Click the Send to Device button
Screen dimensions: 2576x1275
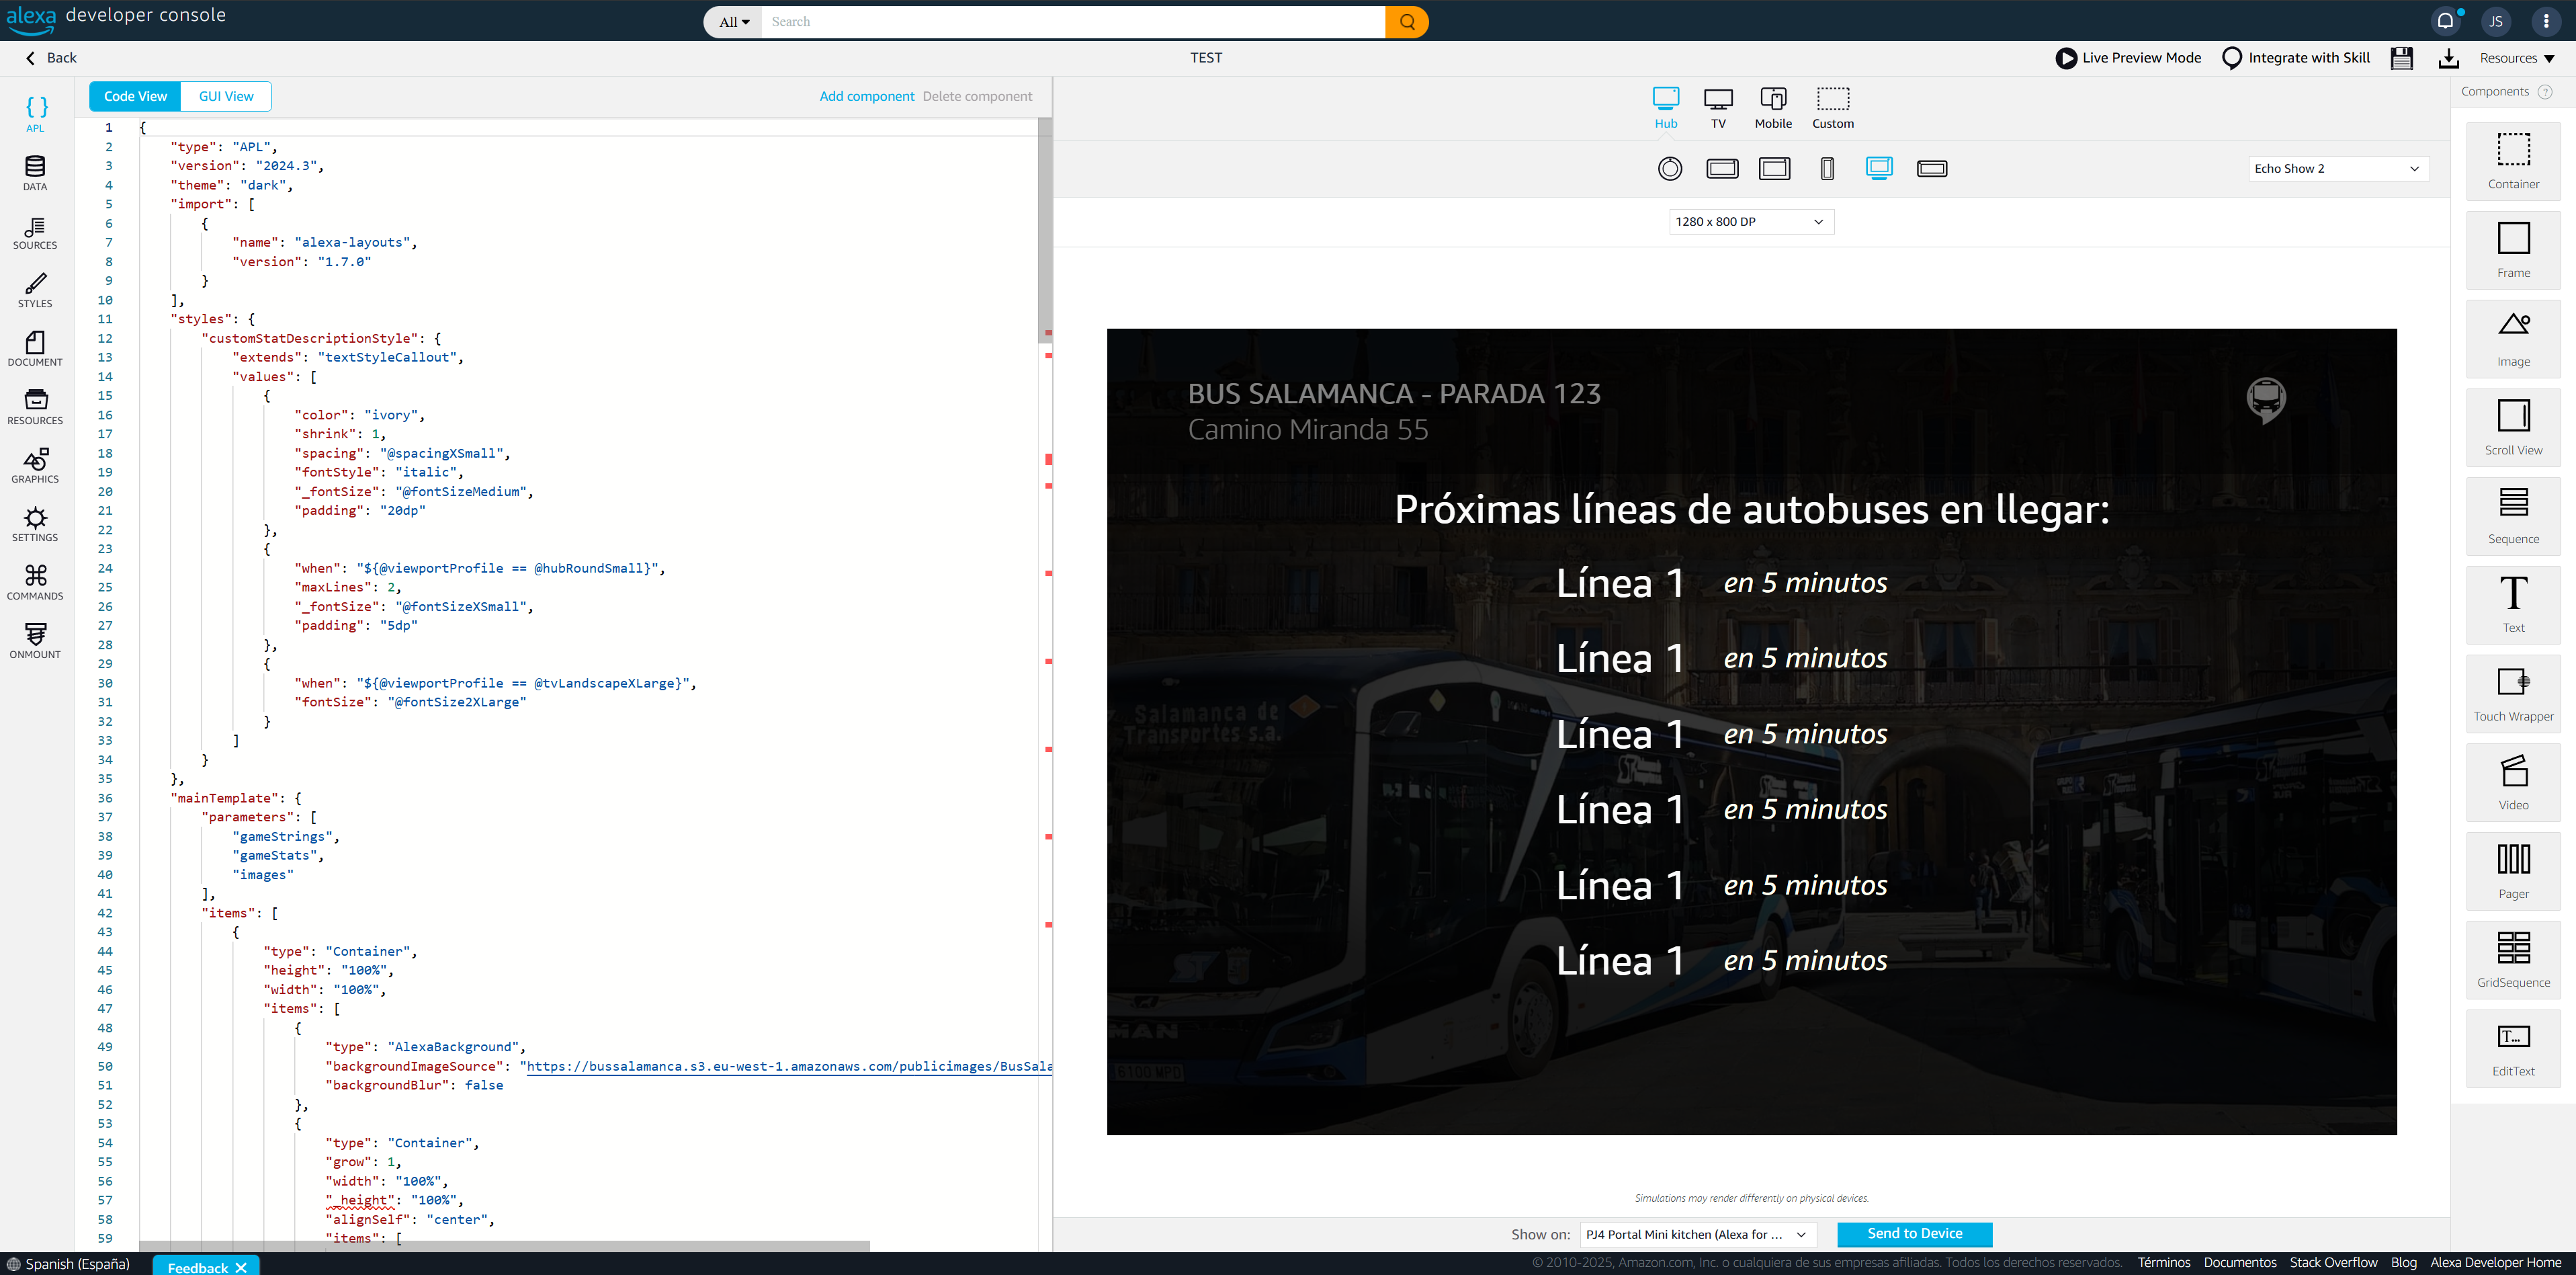(1914, 1234)
